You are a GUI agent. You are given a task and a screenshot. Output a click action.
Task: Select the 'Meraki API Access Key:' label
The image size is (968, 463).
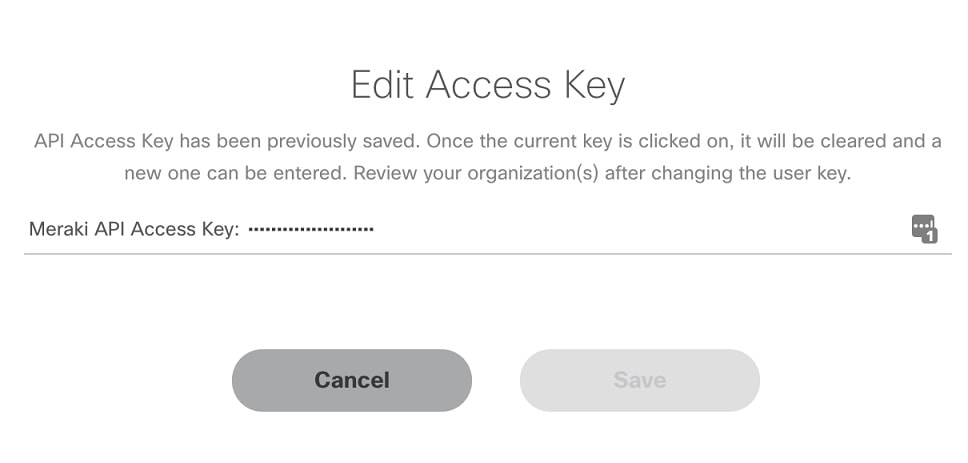(x=134, y=230)
